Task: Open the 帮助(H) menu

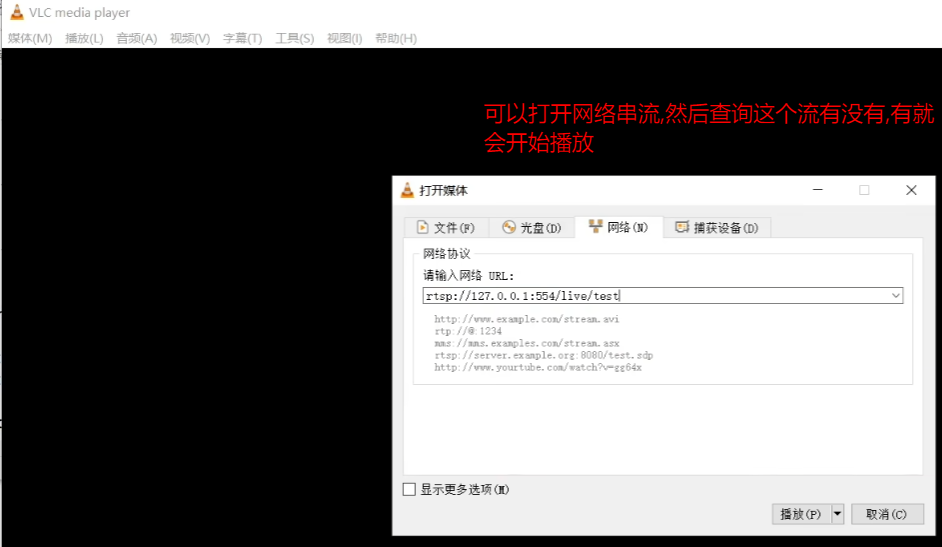Action: pos(396,38)
